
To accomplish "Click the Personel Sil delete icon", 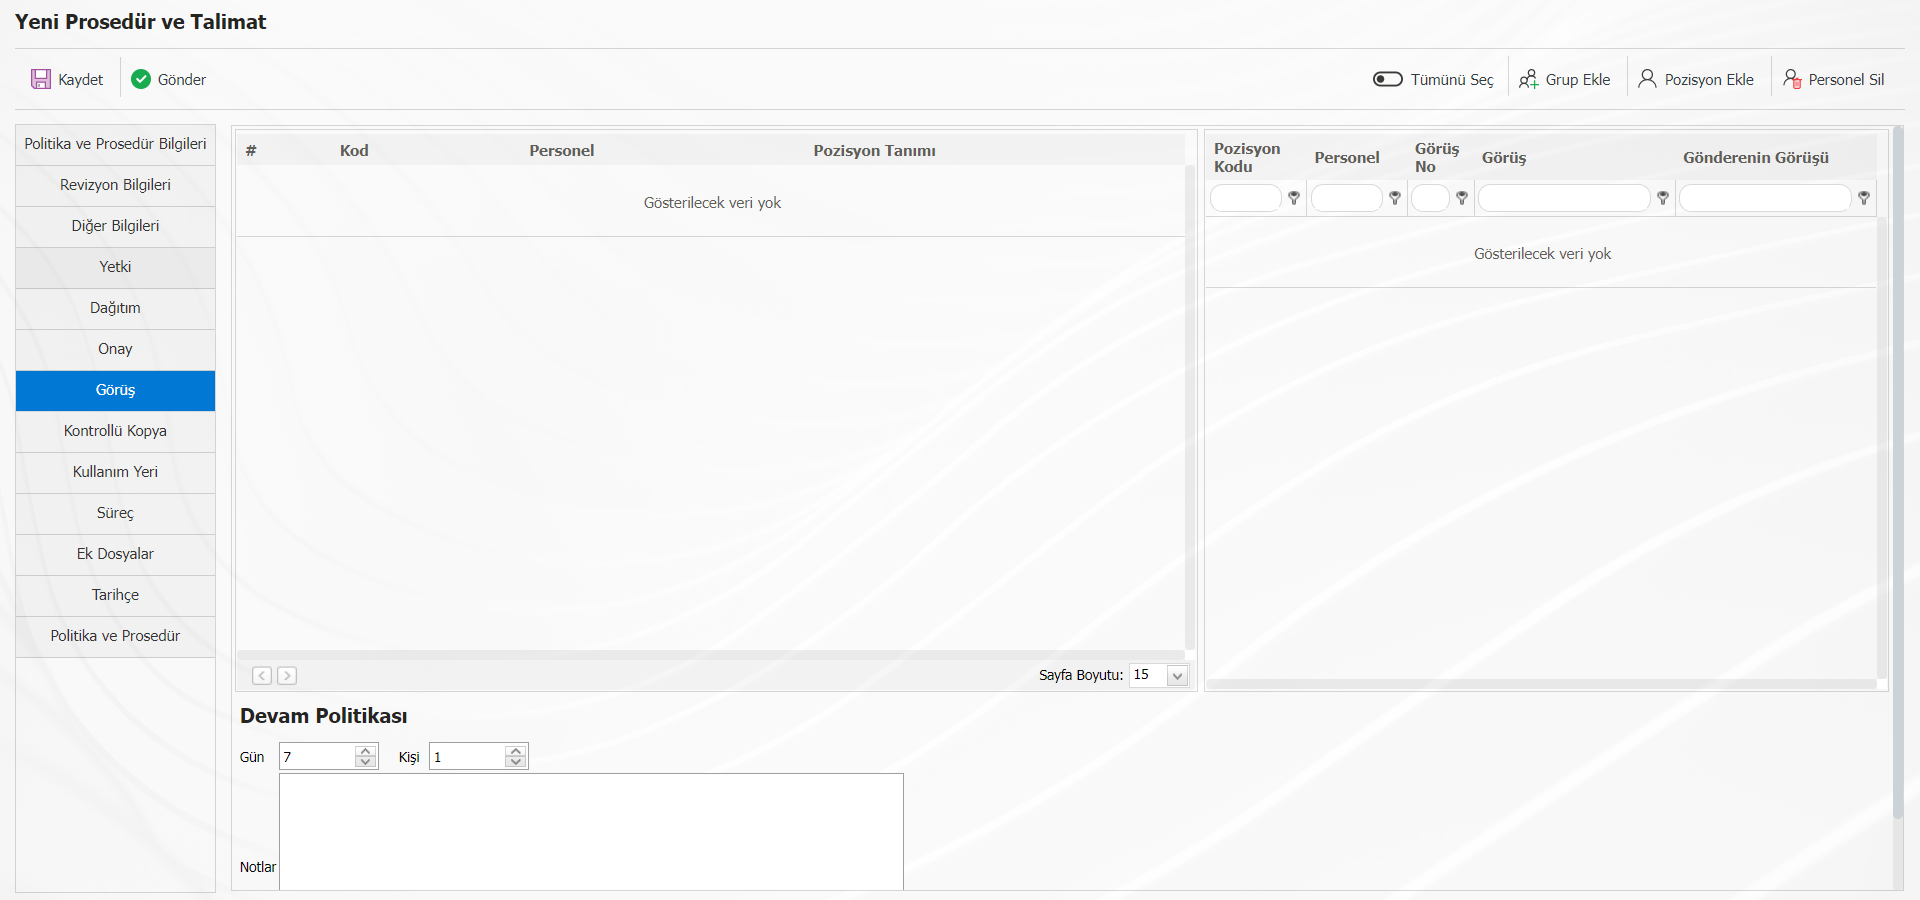I will point(1792,79).
